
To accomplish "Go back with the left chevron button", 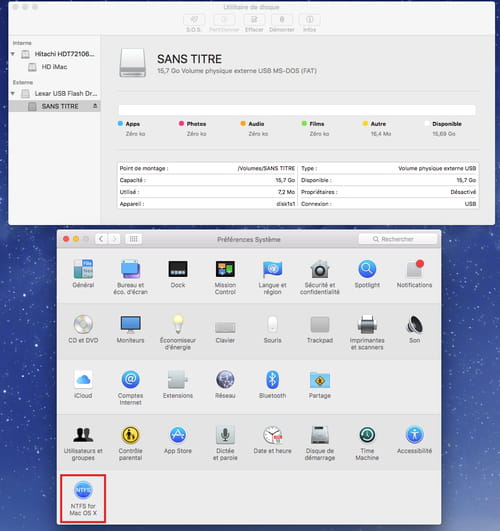I will tap(101, 239).
